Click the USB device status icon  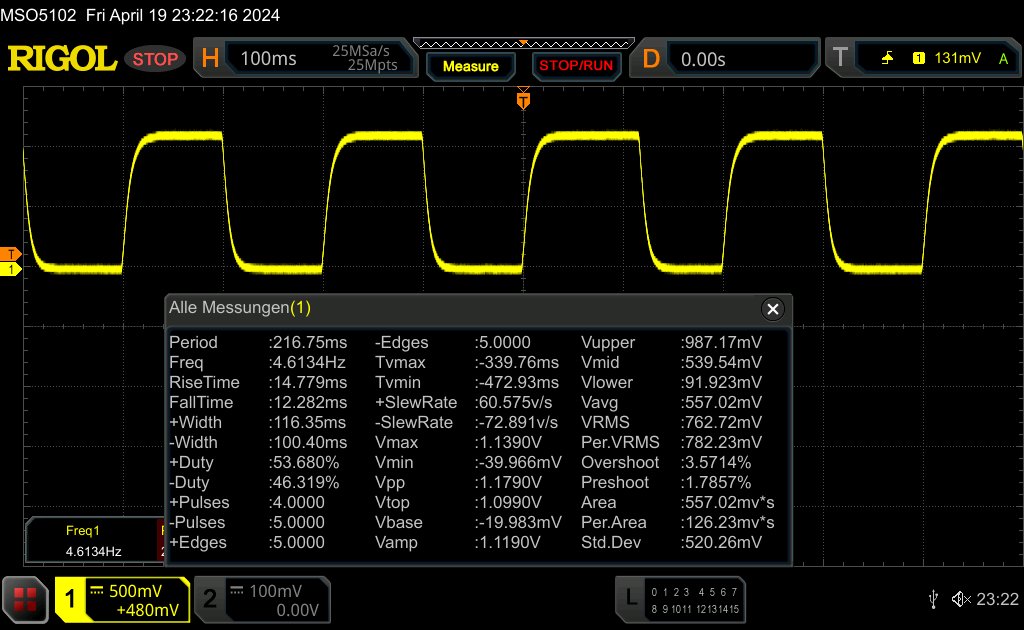pyautogui.click(x=933, y=598)
